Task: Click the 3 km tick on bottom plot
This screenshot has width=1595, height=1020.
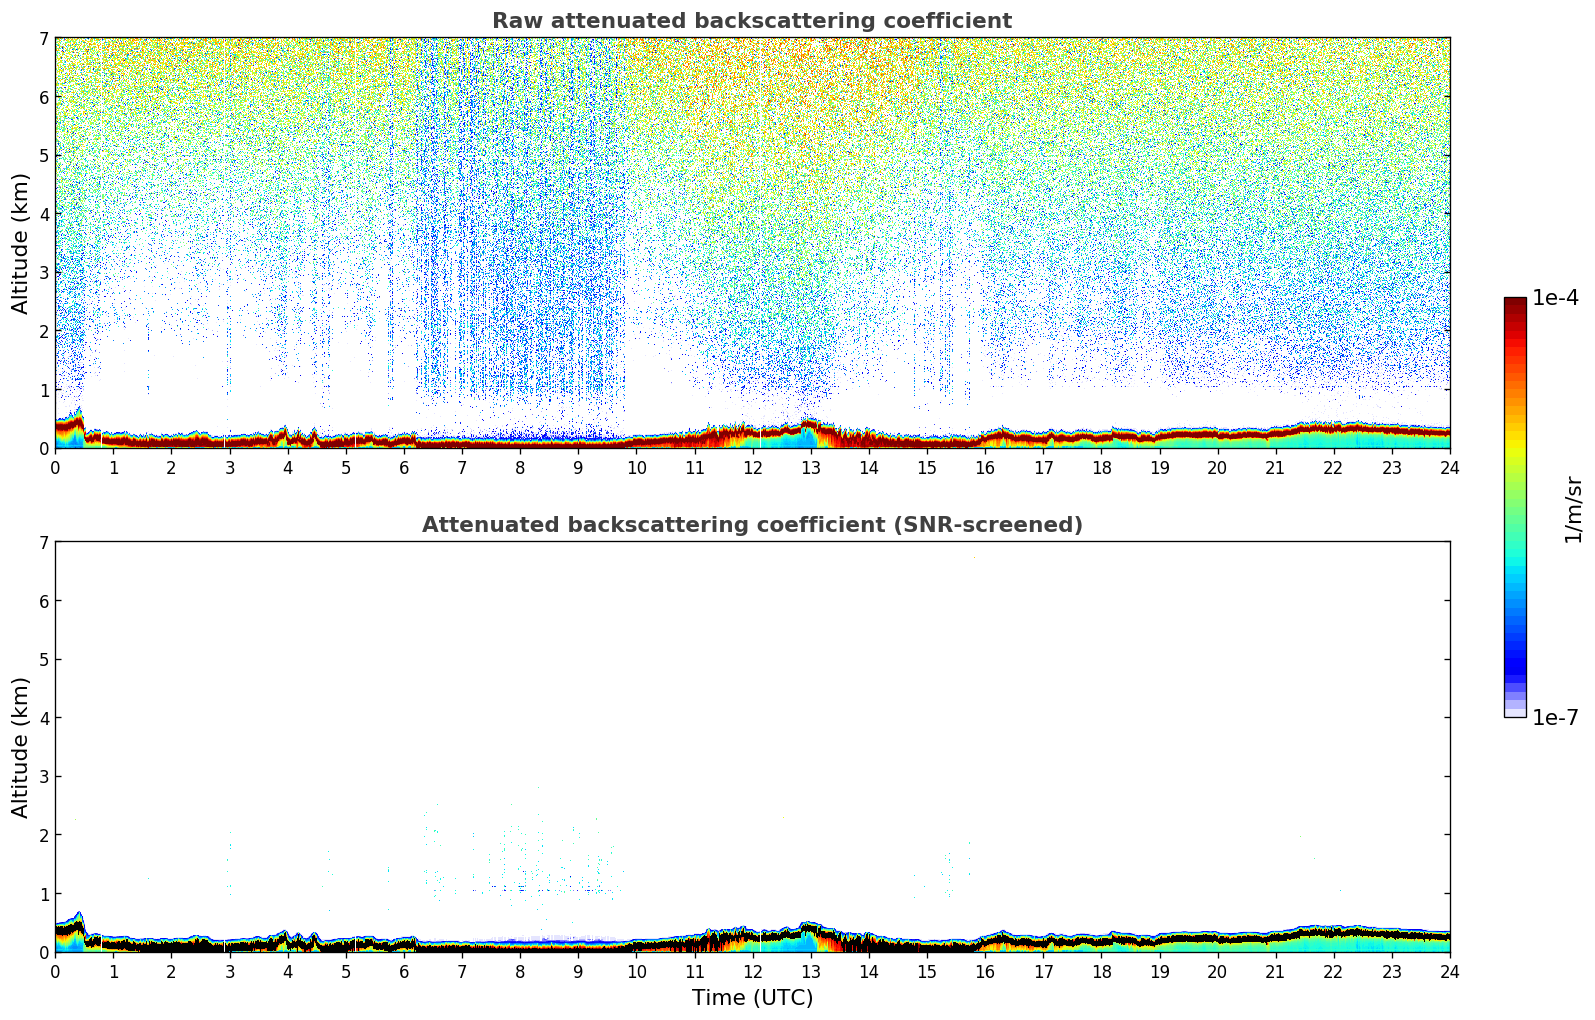Action: (43, 777)
